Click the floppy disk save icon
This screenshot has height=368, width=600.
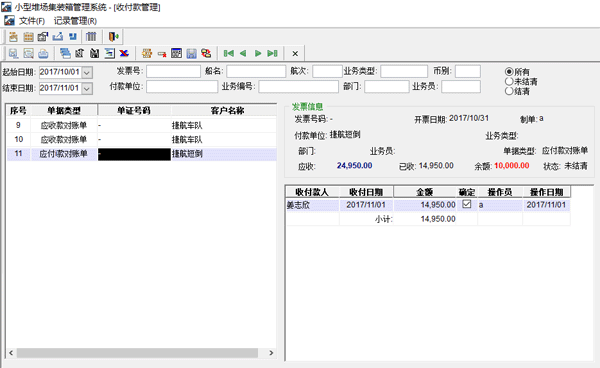click(191, 54)
